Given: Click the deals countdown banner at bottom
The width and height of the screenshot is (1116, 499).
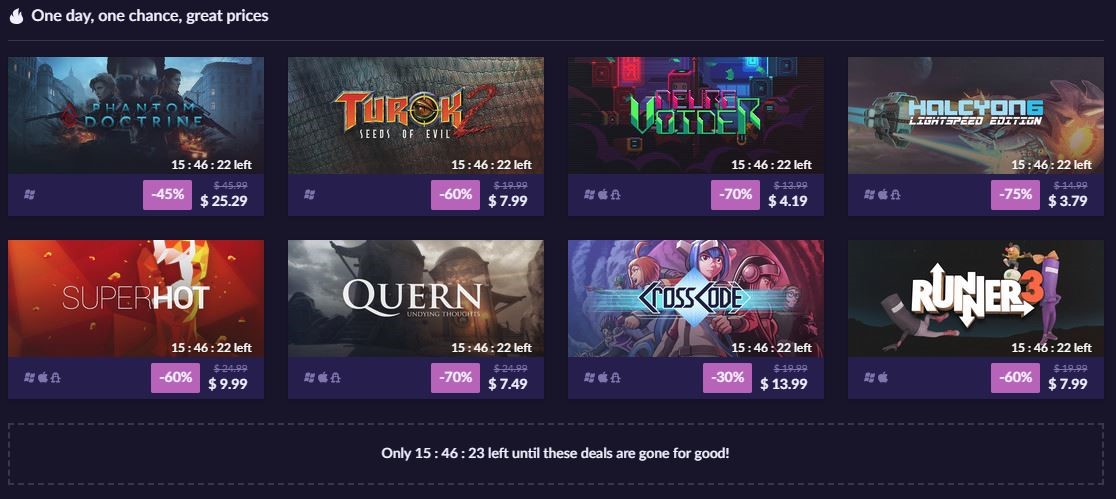Looking at the screenshot, I should (x=555, y=453).
